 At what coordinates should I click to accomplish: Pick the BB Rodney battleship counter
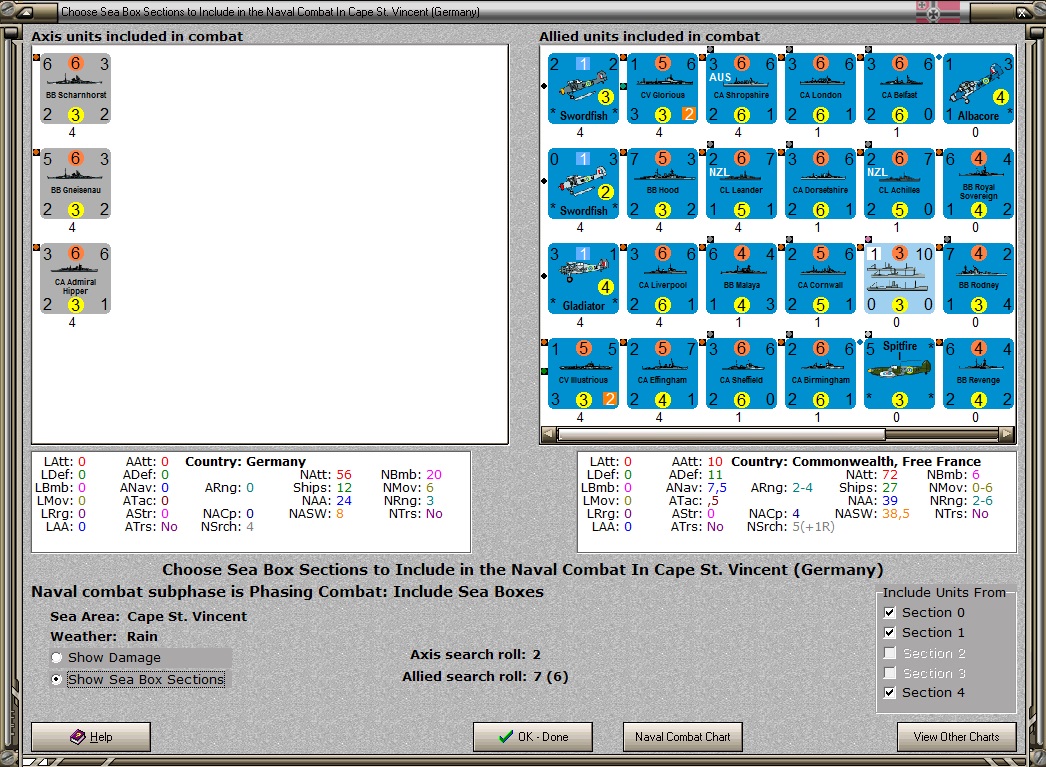tap(979, 279)
